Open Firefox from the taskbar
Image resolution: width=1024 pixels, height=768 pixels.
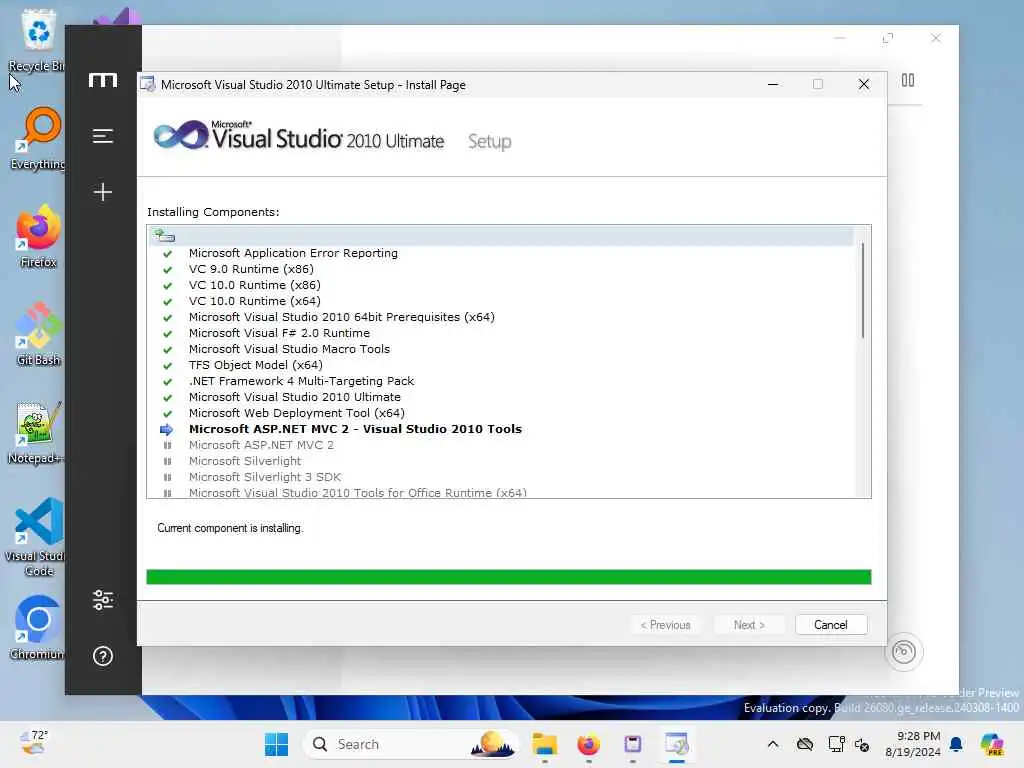click(x=588, y=744)
